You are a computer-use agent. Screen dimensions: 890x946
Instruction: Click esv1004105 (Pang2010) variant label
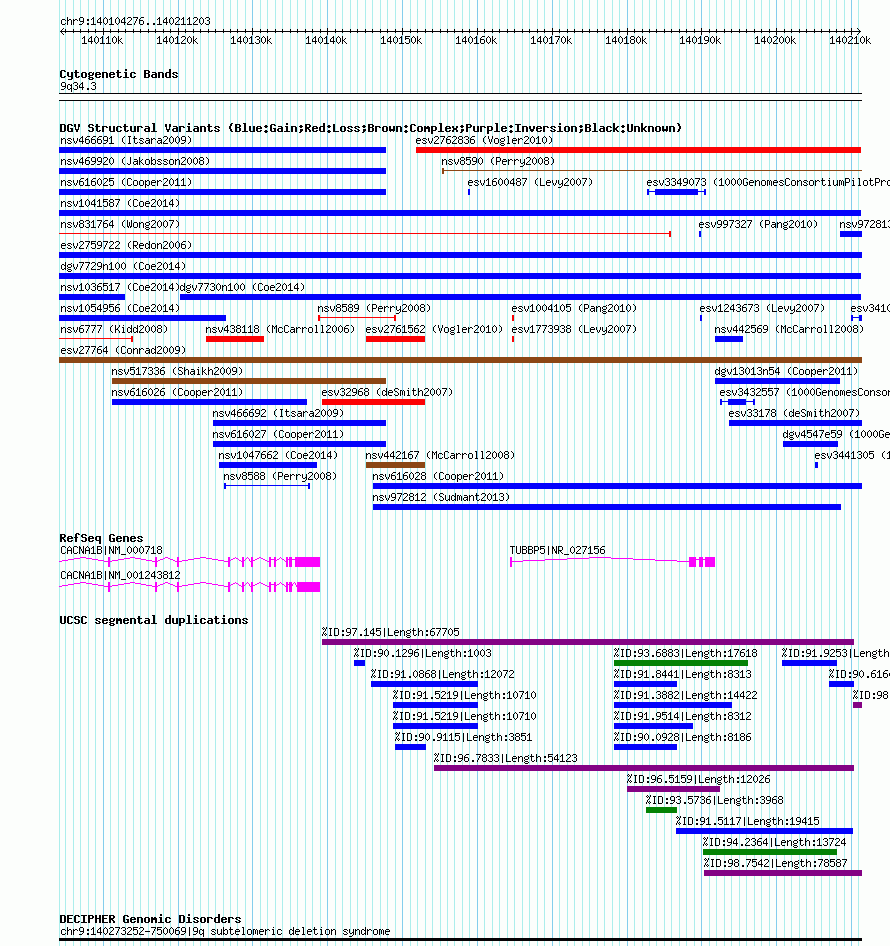574,309
